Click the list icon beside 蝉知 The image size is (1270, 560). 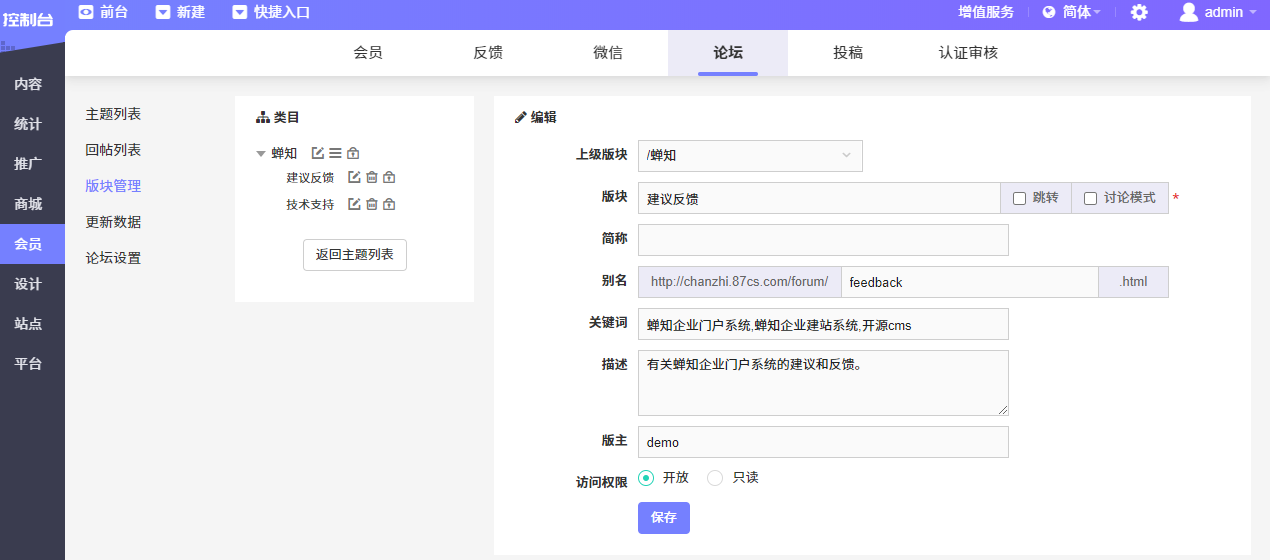(335, 153)
